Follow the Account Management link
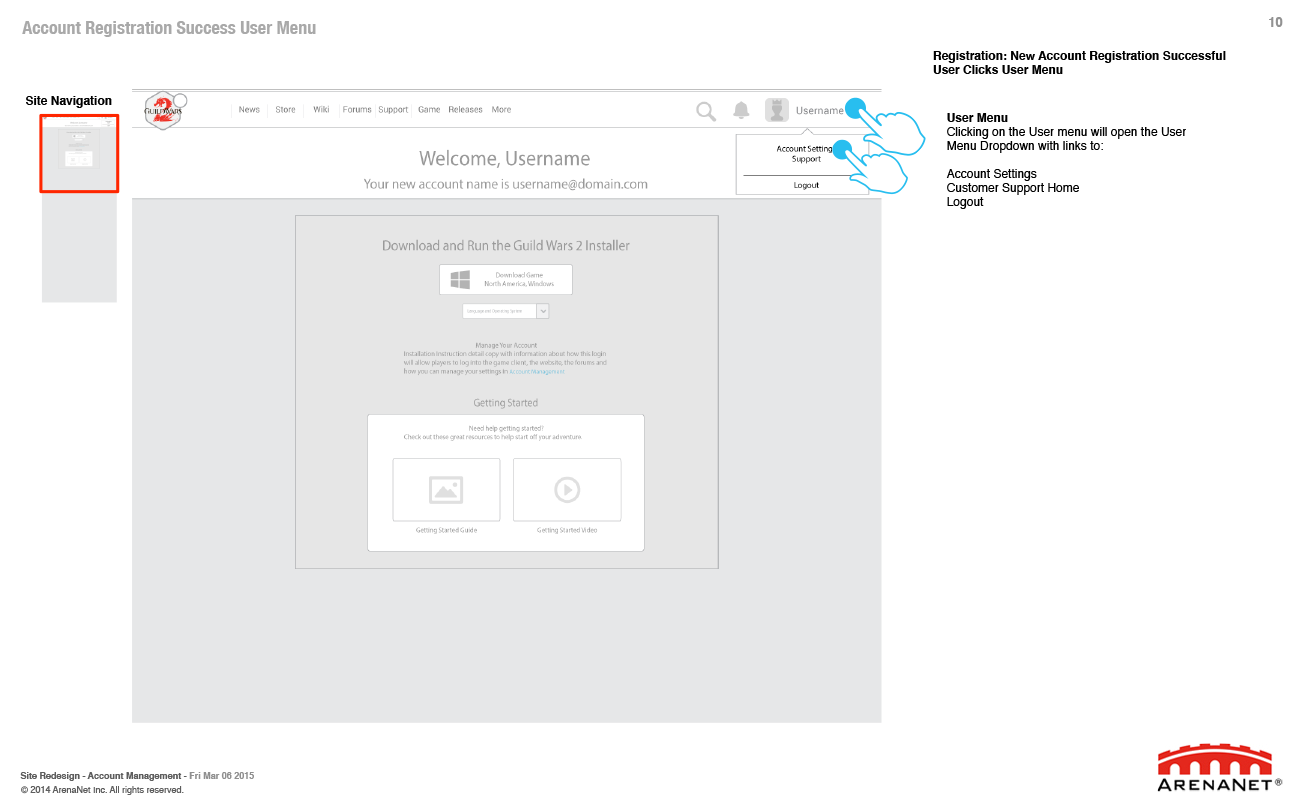1300x812 pixels. click(537, 372)
